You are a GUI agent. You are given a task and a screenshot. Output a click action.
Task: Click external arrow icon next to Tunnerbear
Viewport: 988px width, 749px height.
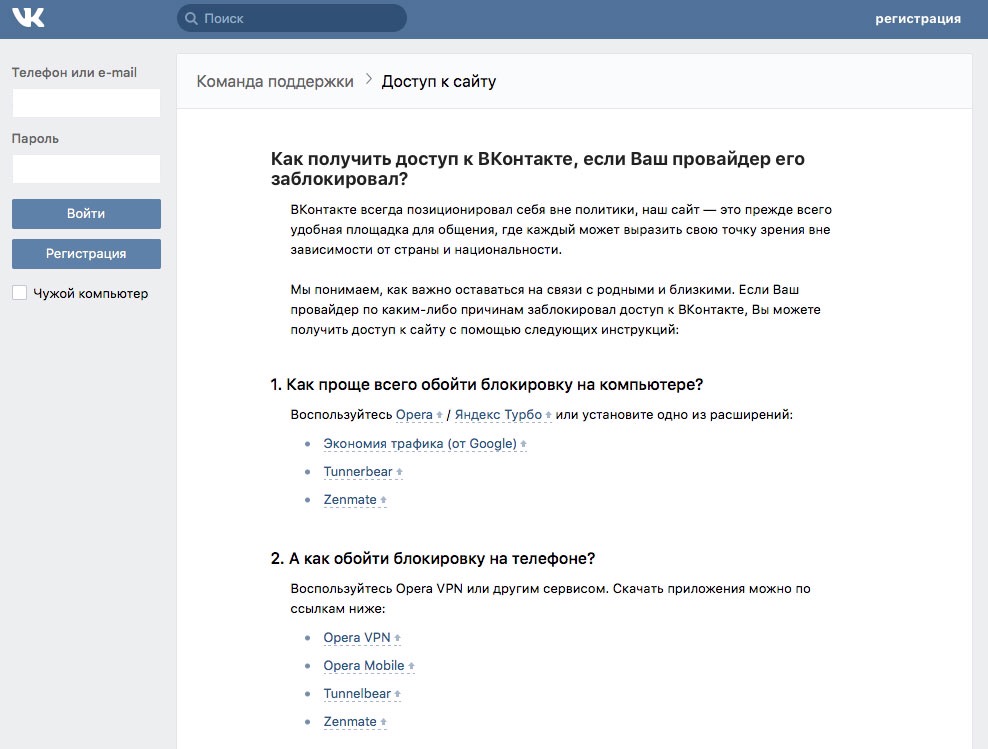coord(399,472)
